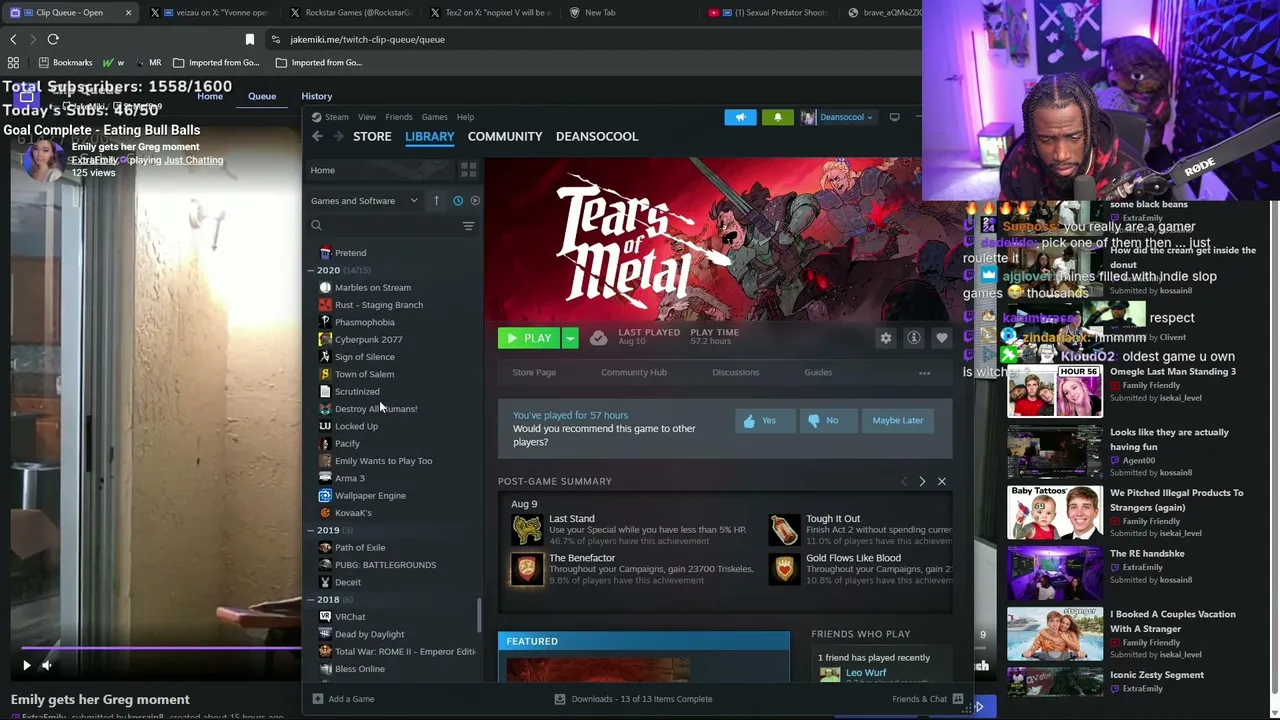Bookmark this page in browser address bar
The height and width of the screenshot is (720, 1280).
click(x=250, y=39)
